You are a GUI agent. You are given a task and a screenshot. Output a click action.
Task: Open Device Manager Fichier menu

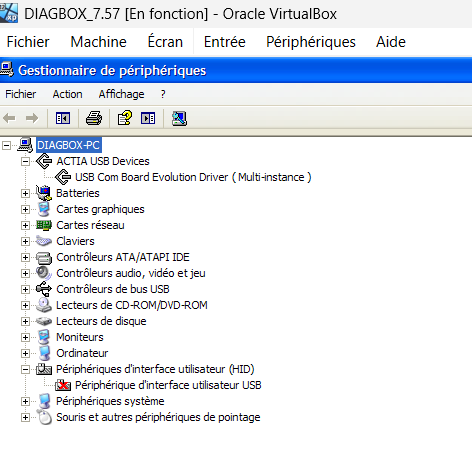pos(21,94)
